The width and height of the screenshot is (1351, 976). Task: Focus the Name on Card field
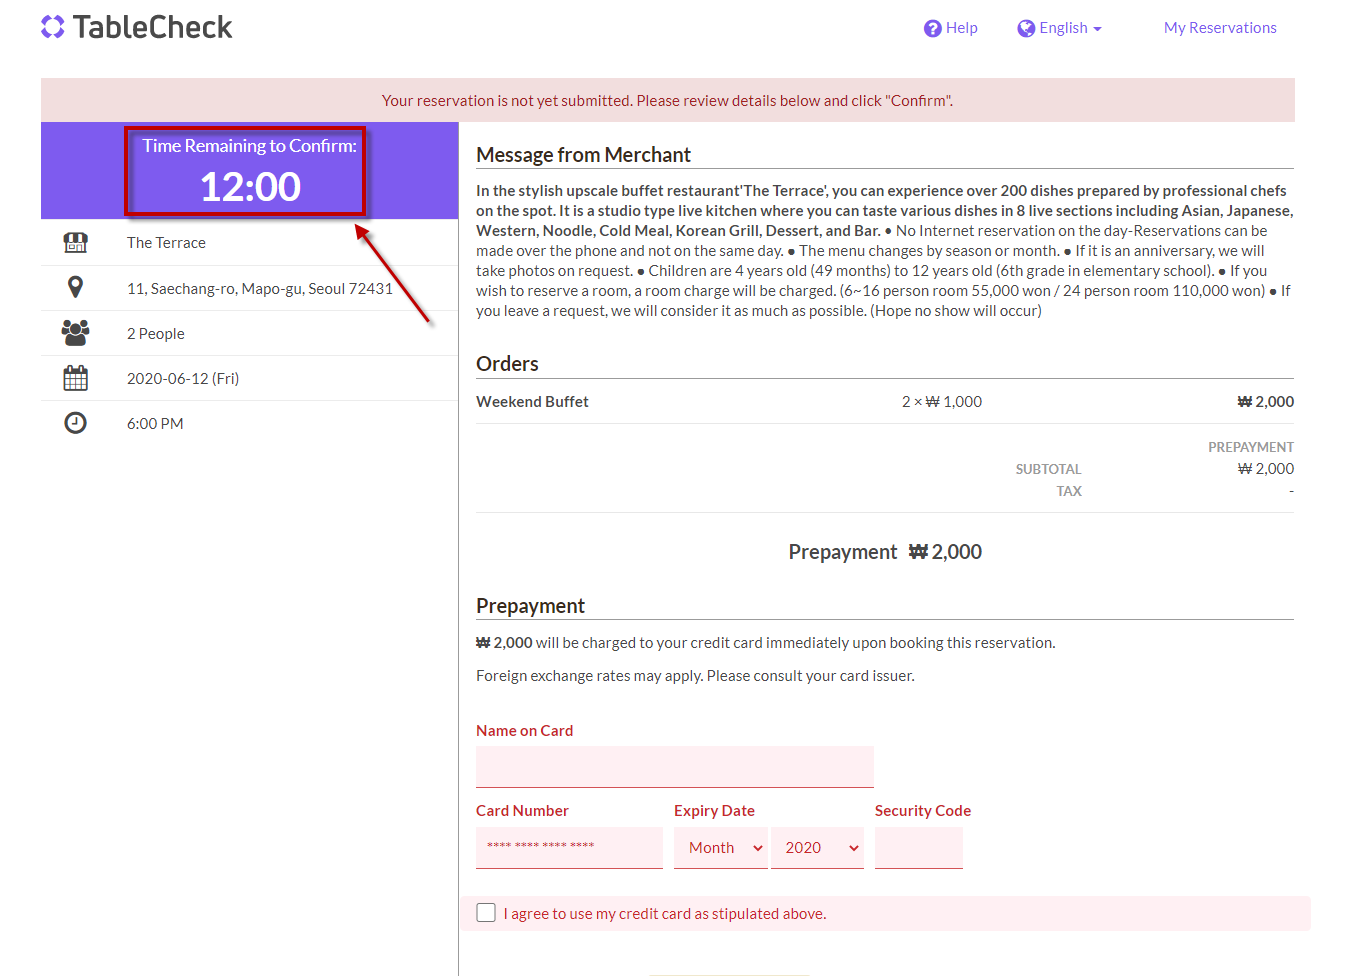[675, 767]
